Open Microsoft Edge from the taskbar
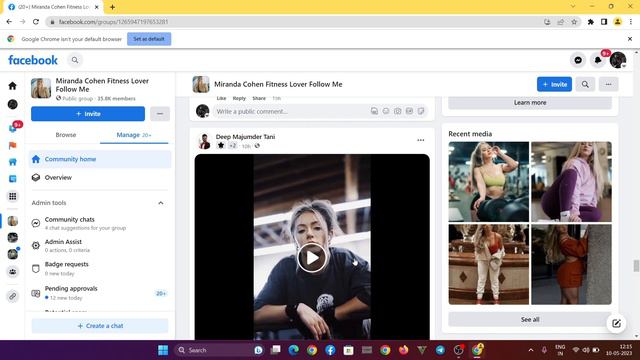Screen dimensions: 640x360 293,350
